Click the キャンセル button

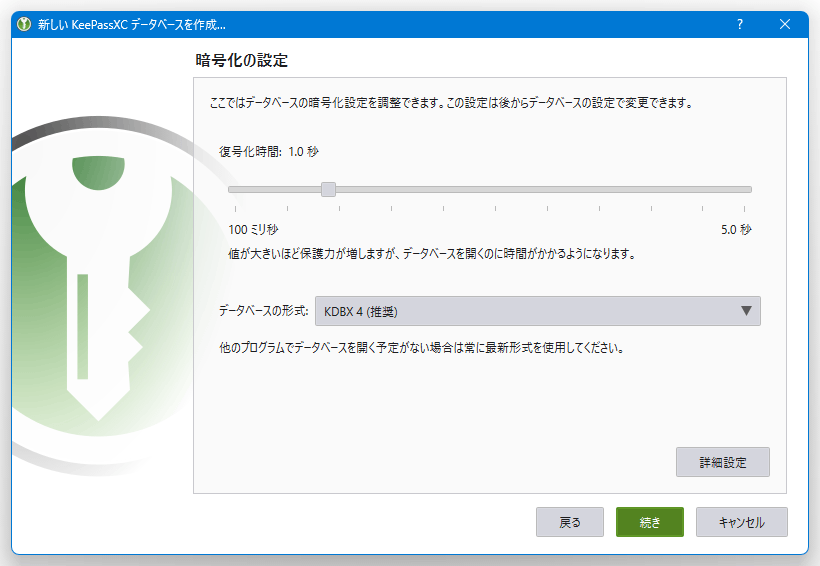click(742, 522)
